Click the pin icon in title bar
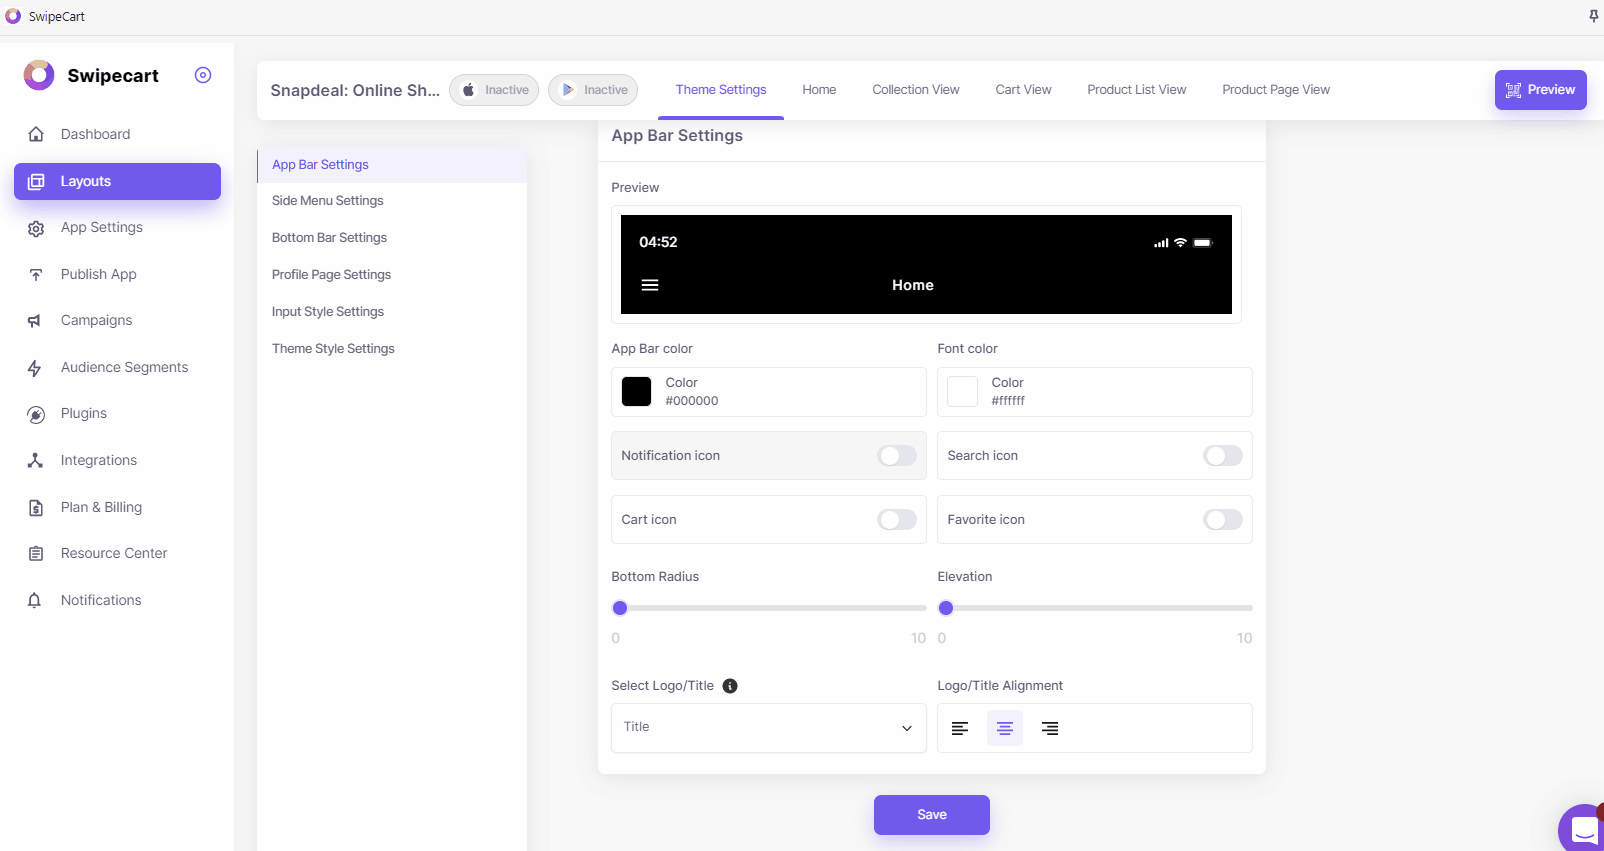The height and width of the screenshot is (851, 1604). [x=1593, y=16]
